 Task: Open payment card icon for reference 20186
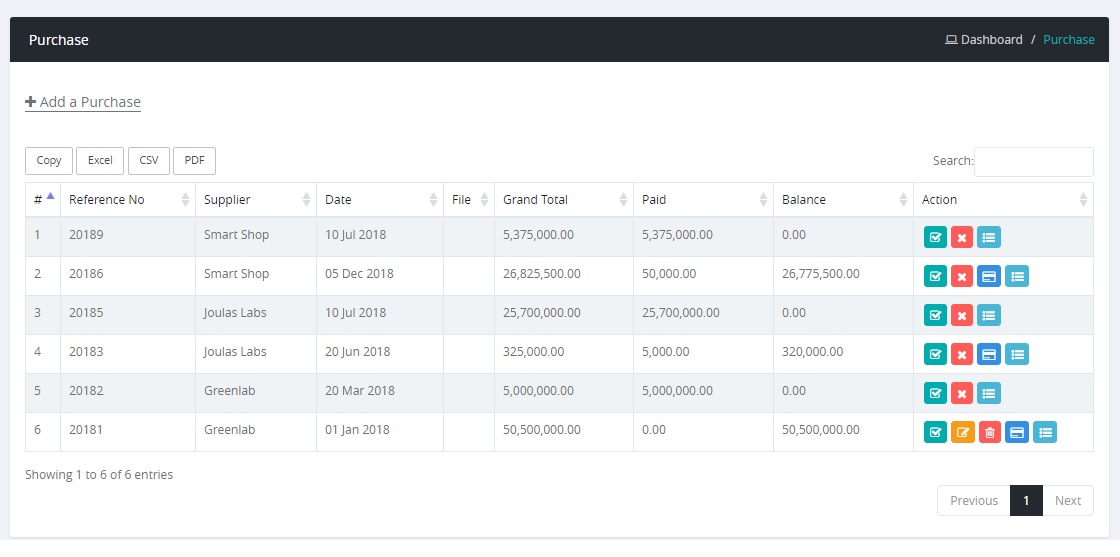click(x=989, y=276)
